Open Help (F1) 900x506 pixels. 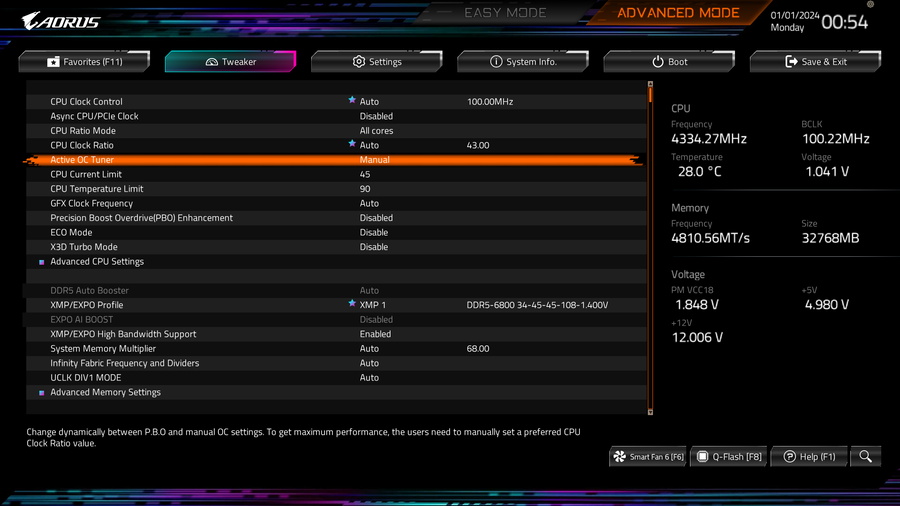point(809,457)
